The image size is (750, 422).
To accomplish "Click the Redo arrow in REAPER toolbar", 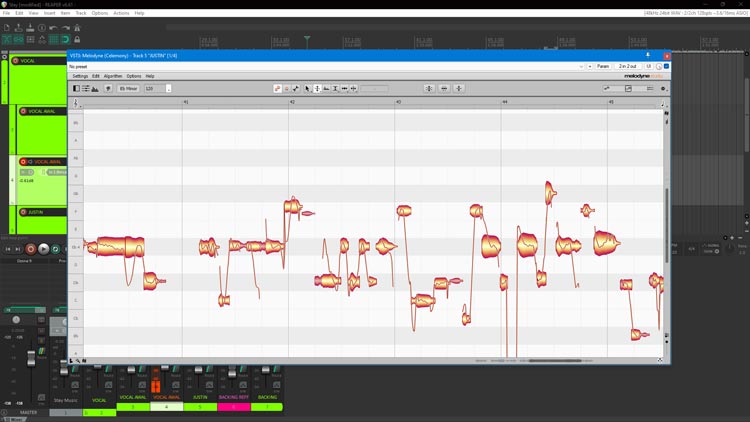I will click(x=66, y=28).
